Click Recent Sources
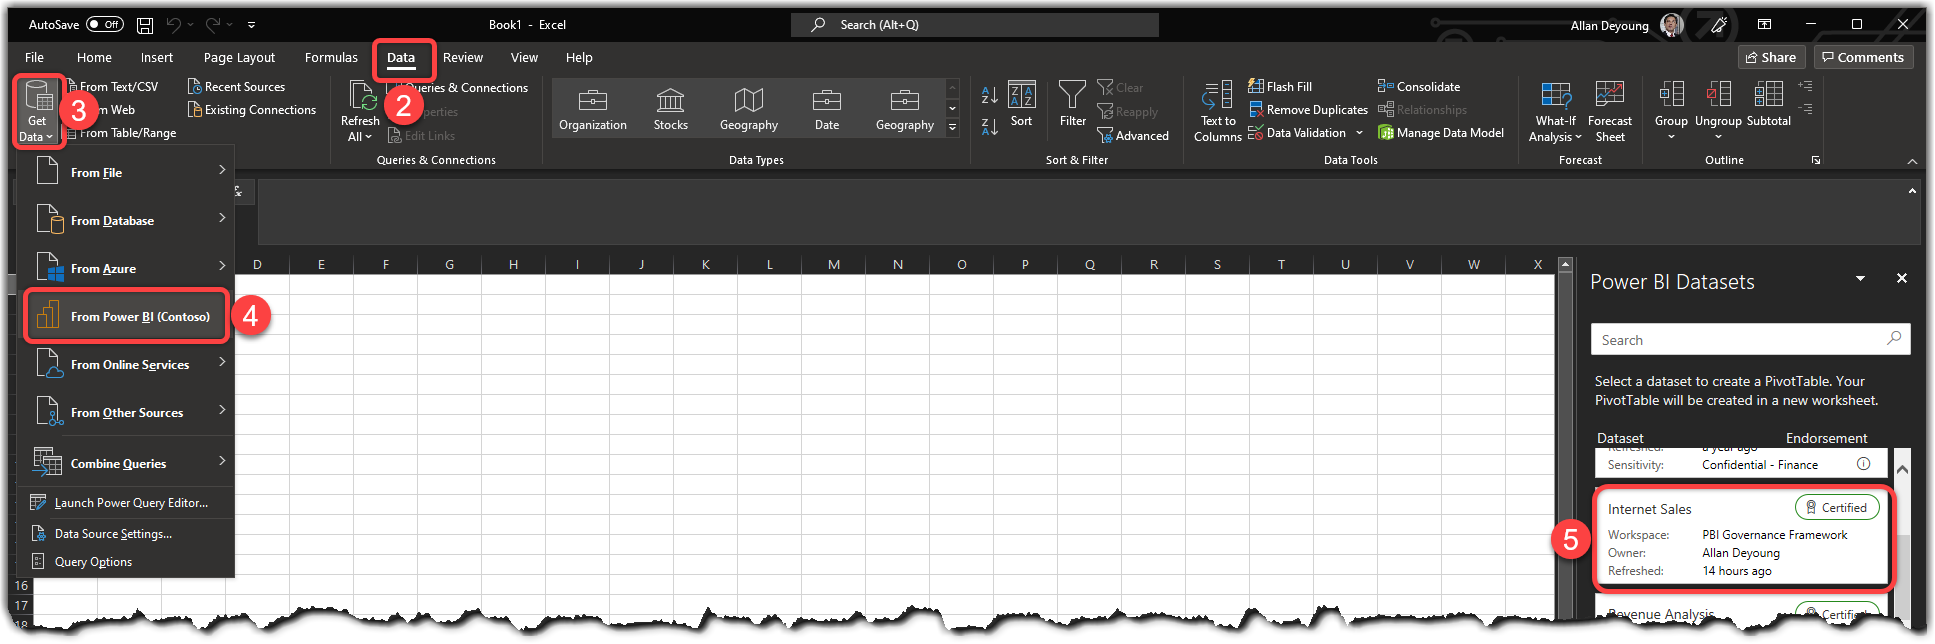1935x644 pixels. click(236, 87)
